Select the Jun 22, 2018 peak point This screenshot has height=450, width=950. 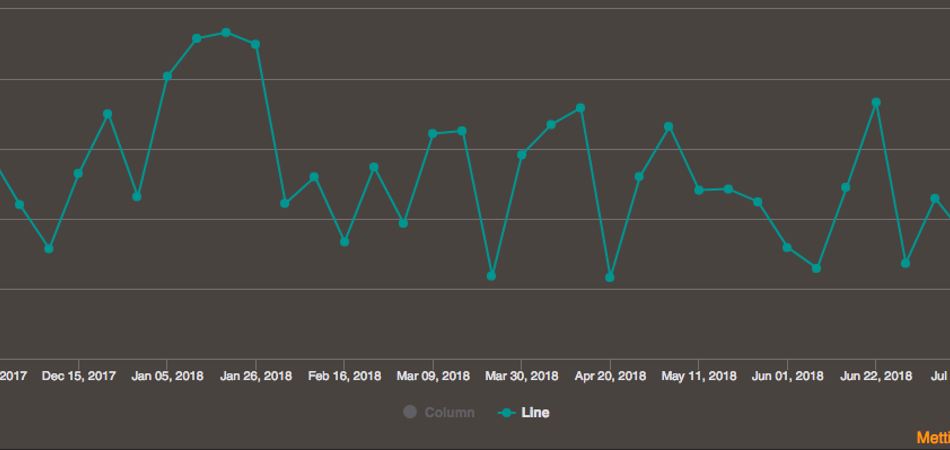876,102
